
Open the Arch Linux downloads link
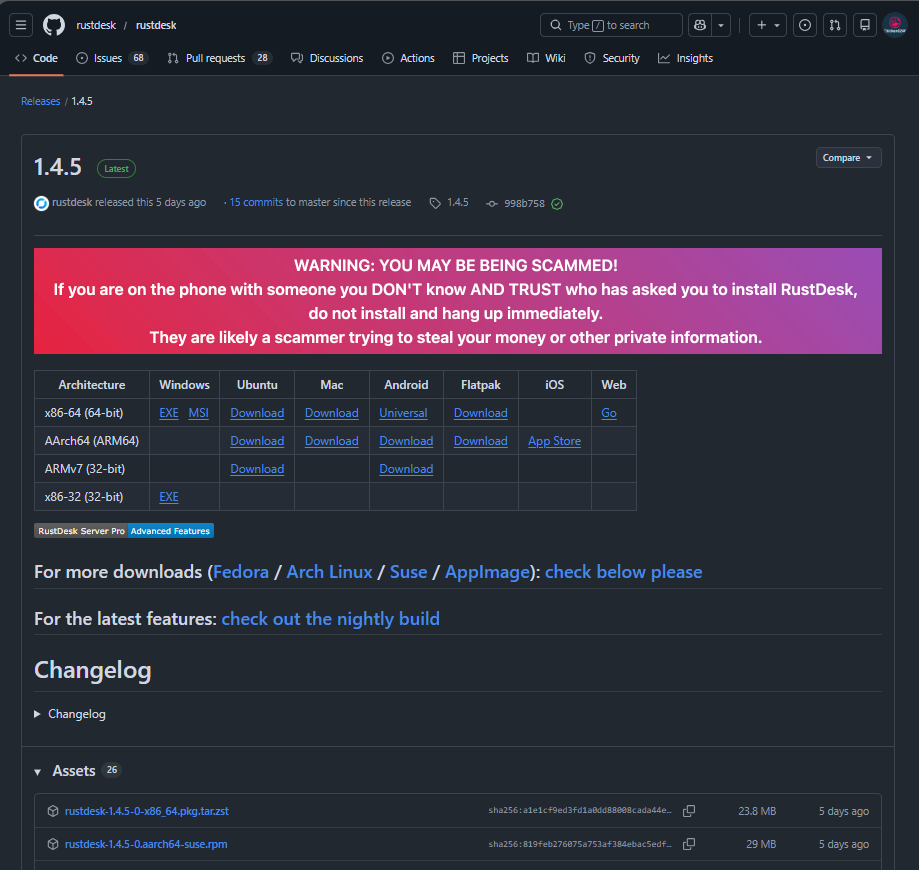pos(329,572)
